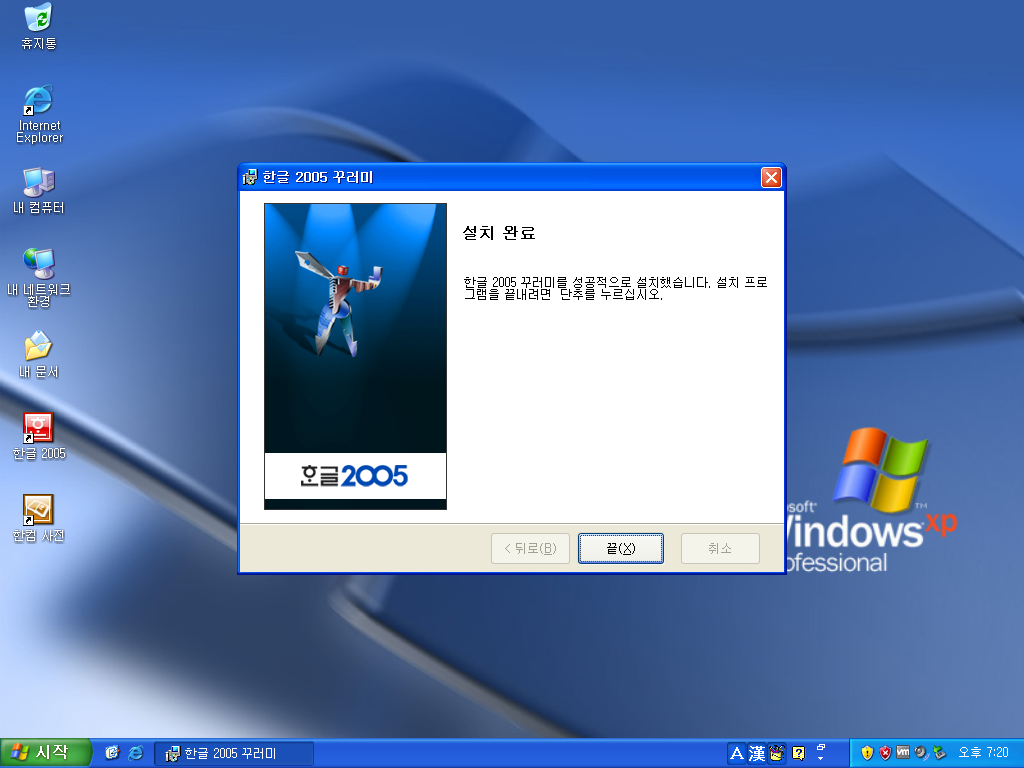1024x768 pixels.
Task: Click the disabled 뒤로(B) back button
Action: point(530,548)
